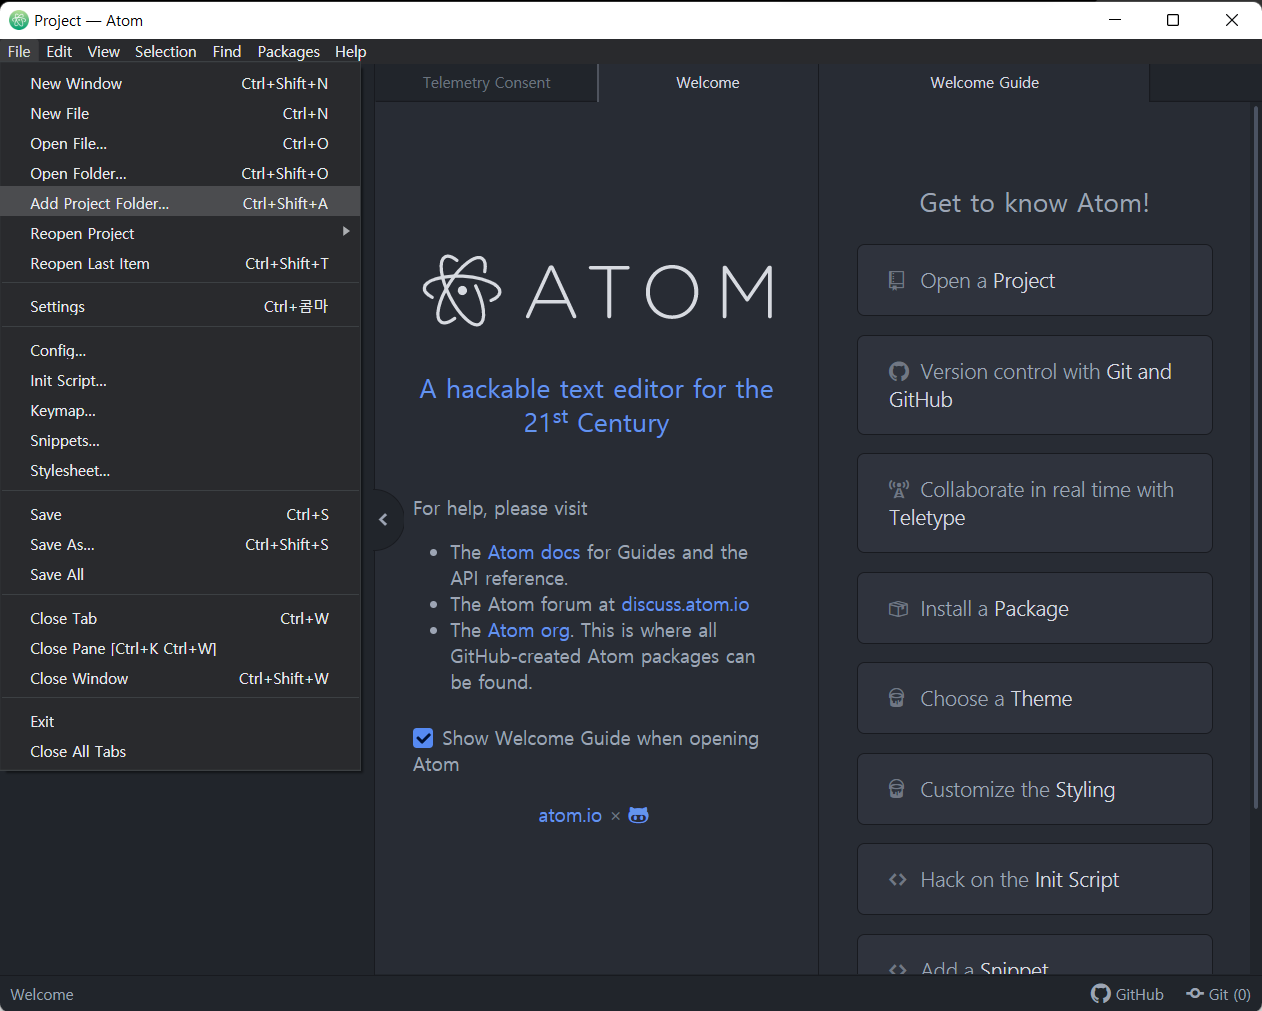
Task: Expand the Reopen Project submenu arrow
Action: click(x=346, y=232)
